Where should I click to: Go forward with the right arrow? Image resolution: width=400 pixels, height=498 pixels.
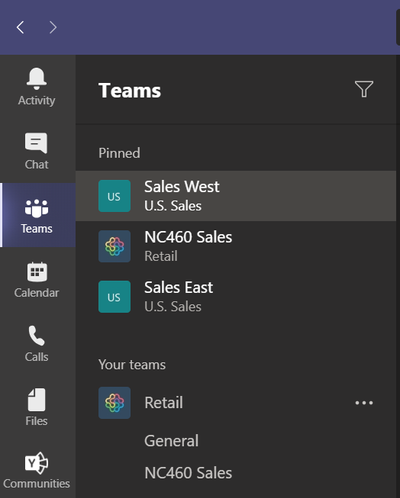click(x=53, y=27)
